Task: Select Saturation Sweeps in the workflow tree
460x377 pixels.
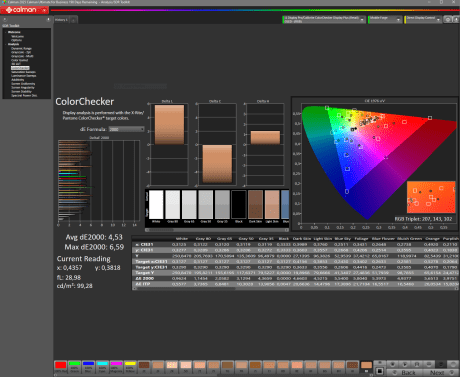Action: 23,72
